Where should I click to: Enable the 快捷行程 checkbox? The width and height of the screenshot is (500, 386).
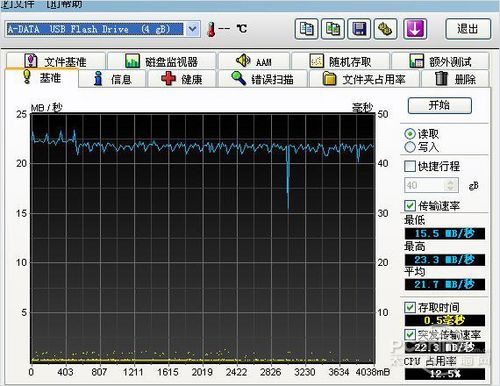[x=410, y=166]
